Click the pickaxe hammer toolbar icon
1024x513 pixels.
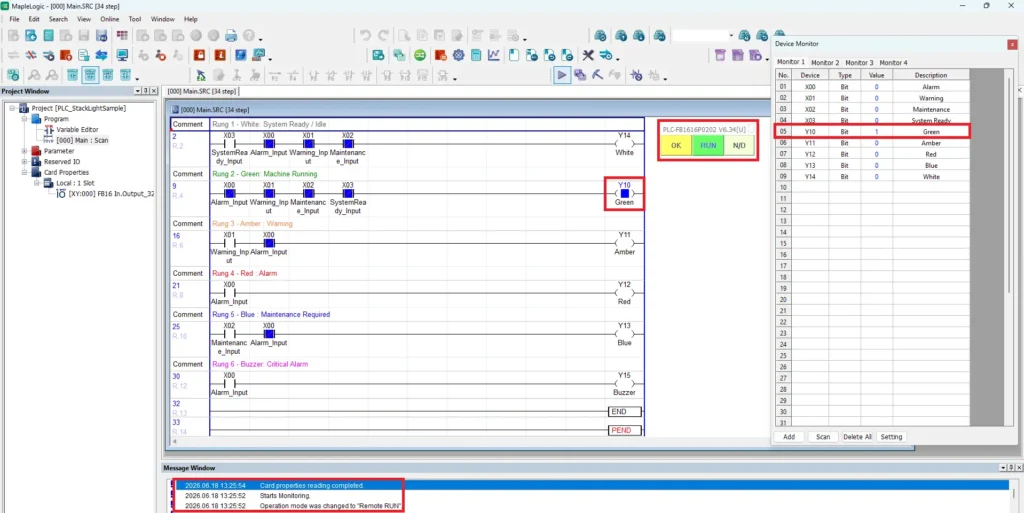point(598,75)
